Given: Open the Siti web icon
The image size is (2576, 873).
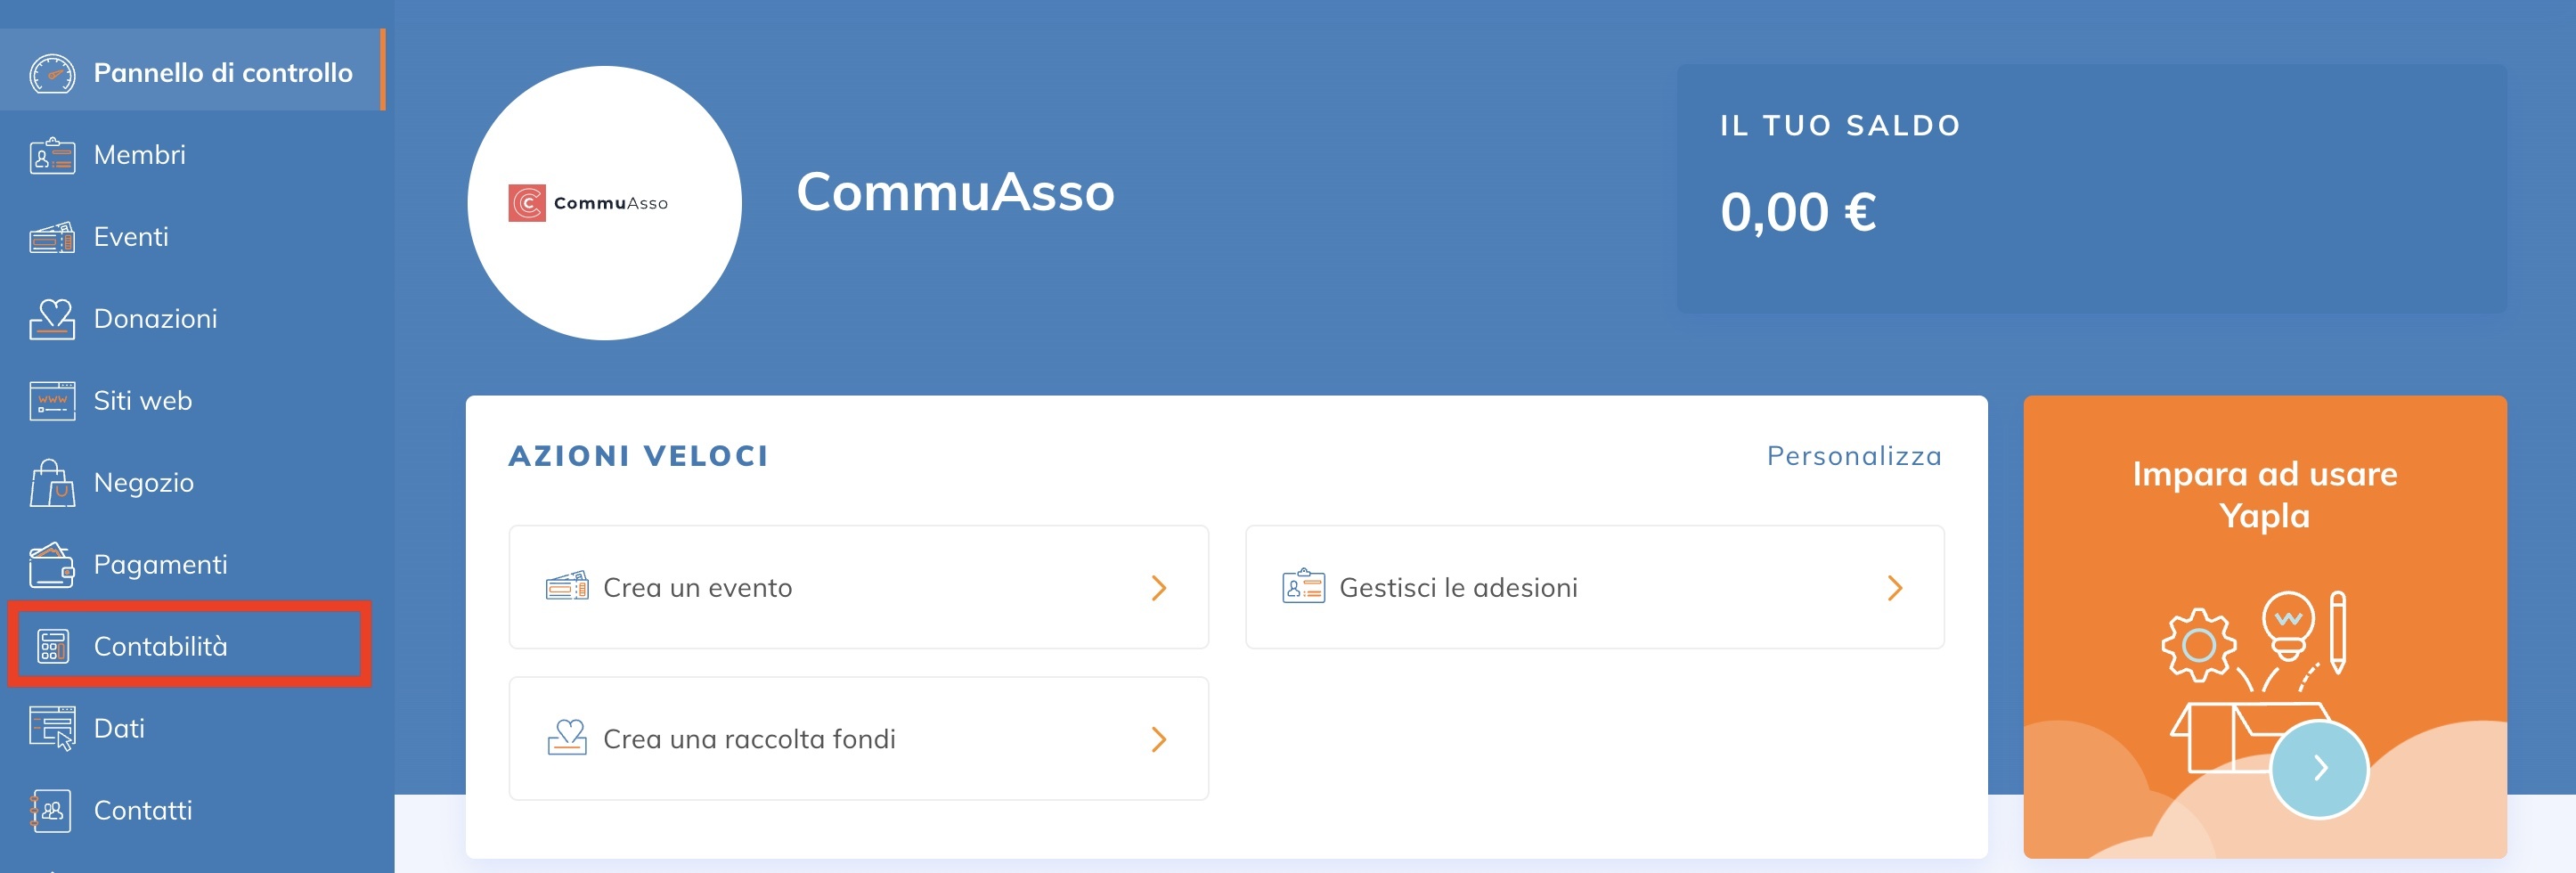Looking at the screenshot, I should pyautogui.click(x=52, y=401).
